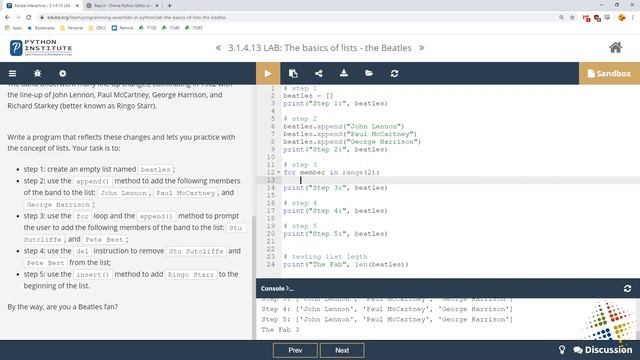Click code line 'beatles = []'
Viewport: 640px width, 360px height.
pos(308,96)
